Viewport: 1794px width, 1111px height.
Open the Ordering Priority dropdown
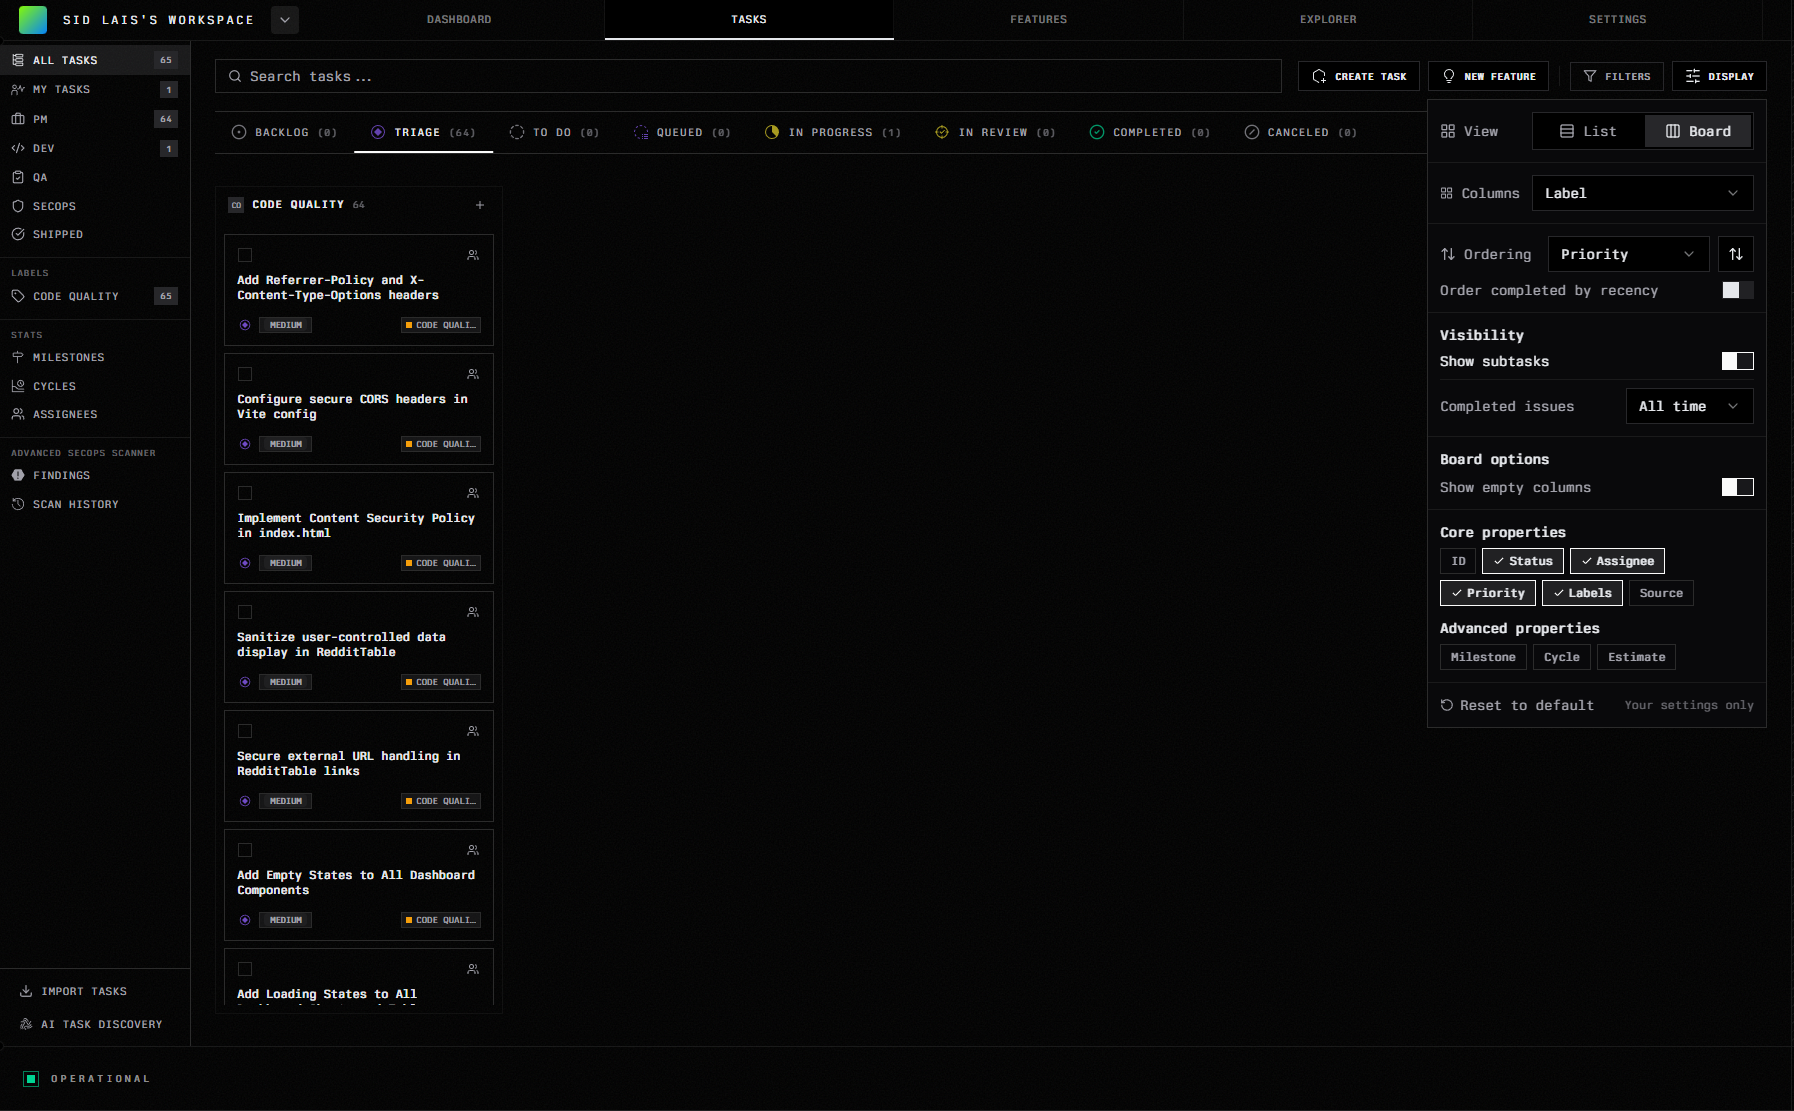1627,254
